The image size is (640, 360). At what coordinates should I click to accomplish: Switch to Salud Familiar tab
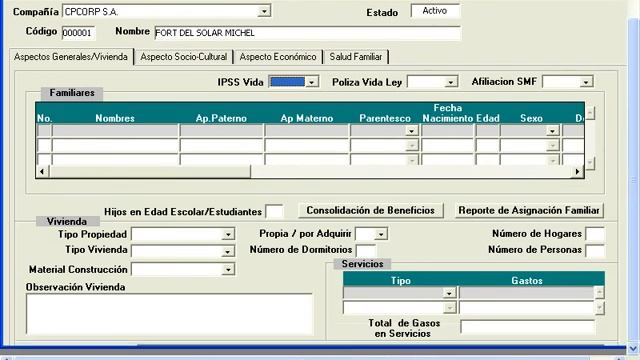click(356, 57)
